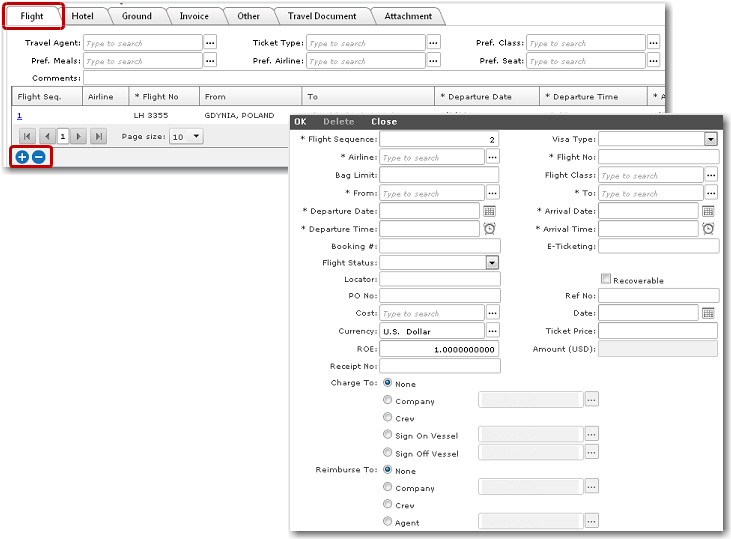The image size is (731, 539).
Task: Go to next page in flight grid
Action: point(79,136)
